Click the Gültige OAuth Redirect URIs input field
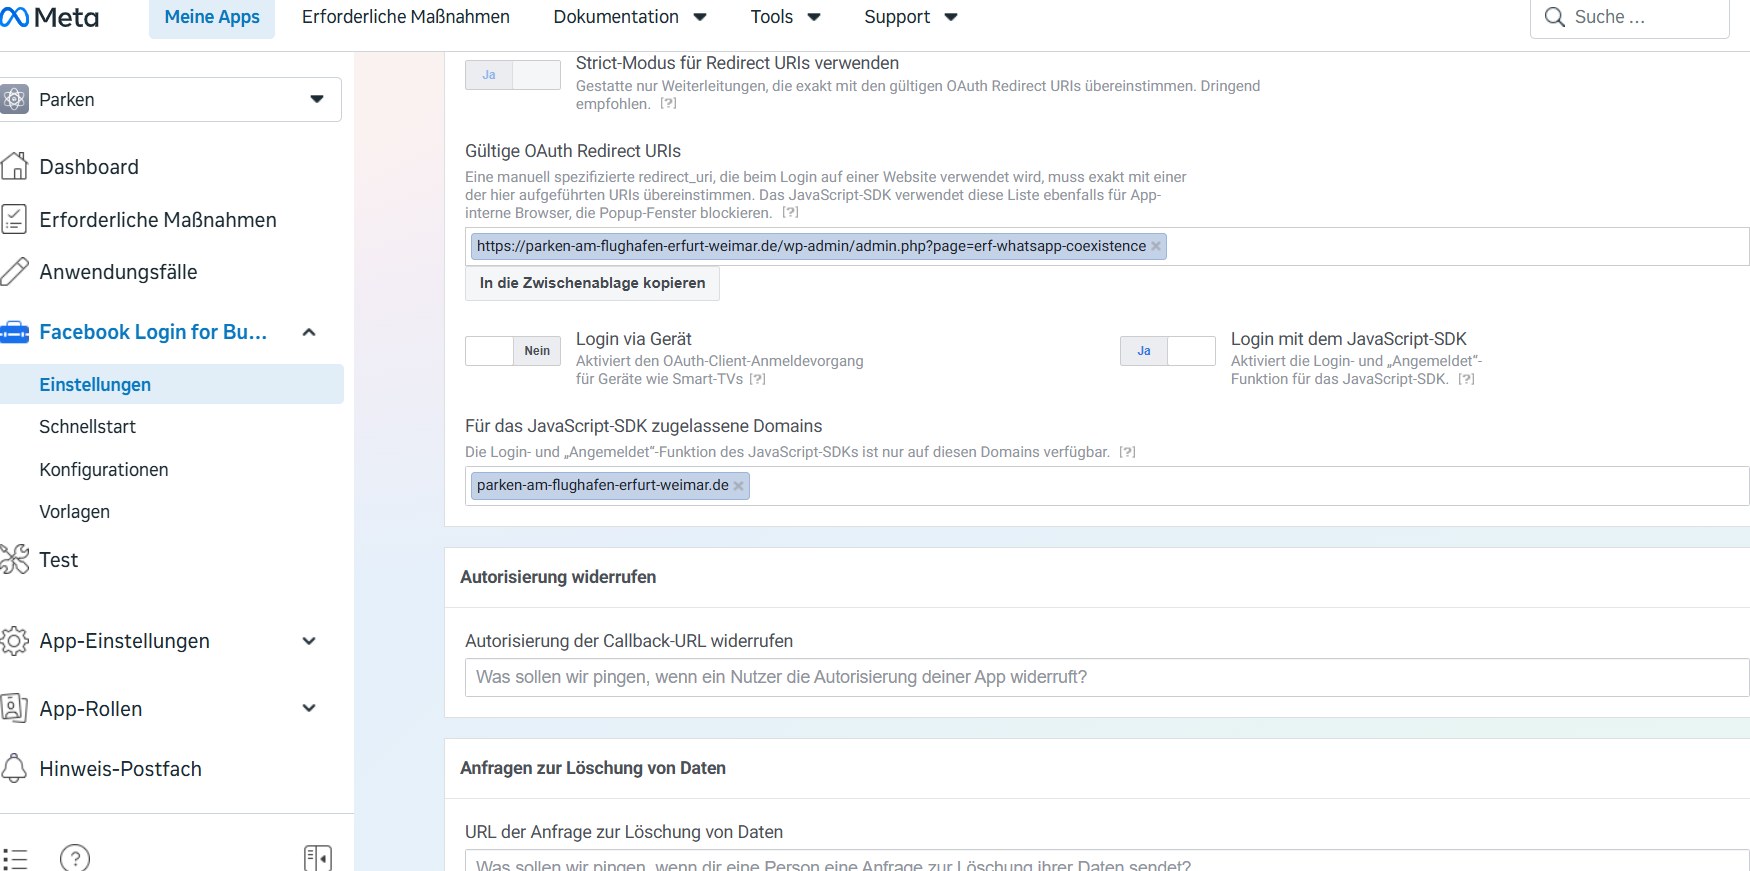Image resolution: width=1750 pixels, height=871 pixels. point(1107,246)
